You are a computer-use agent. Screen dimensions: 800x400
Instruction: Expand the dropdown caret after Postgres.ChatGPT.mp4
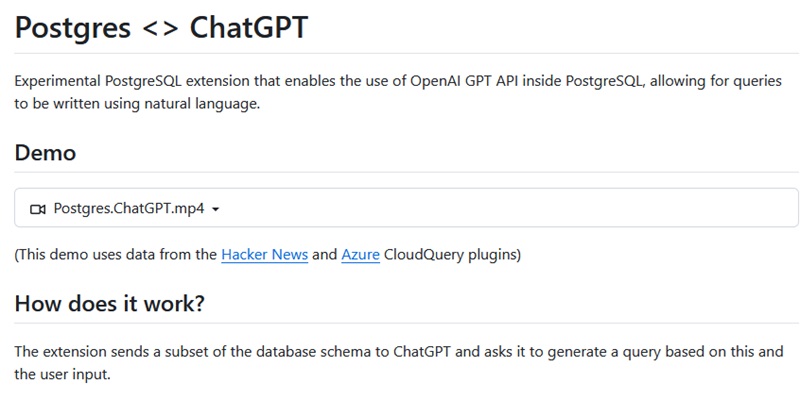coord(215,210)
